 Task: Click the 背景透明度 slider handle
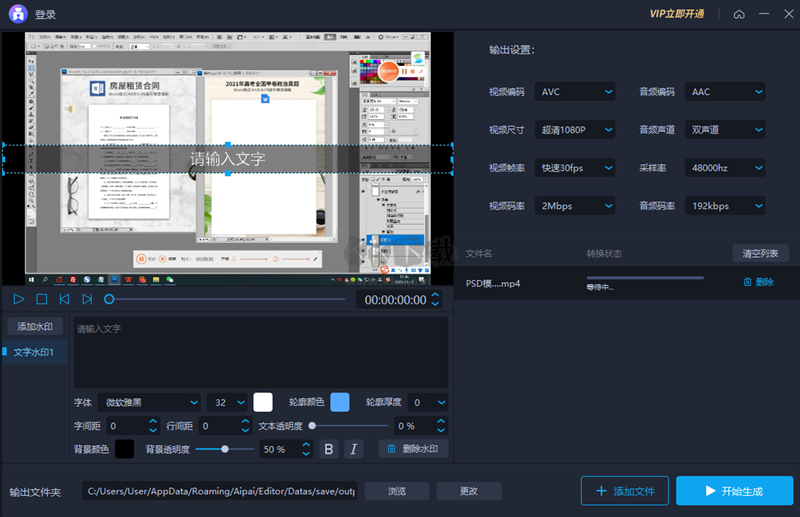[x=225, y=450]
